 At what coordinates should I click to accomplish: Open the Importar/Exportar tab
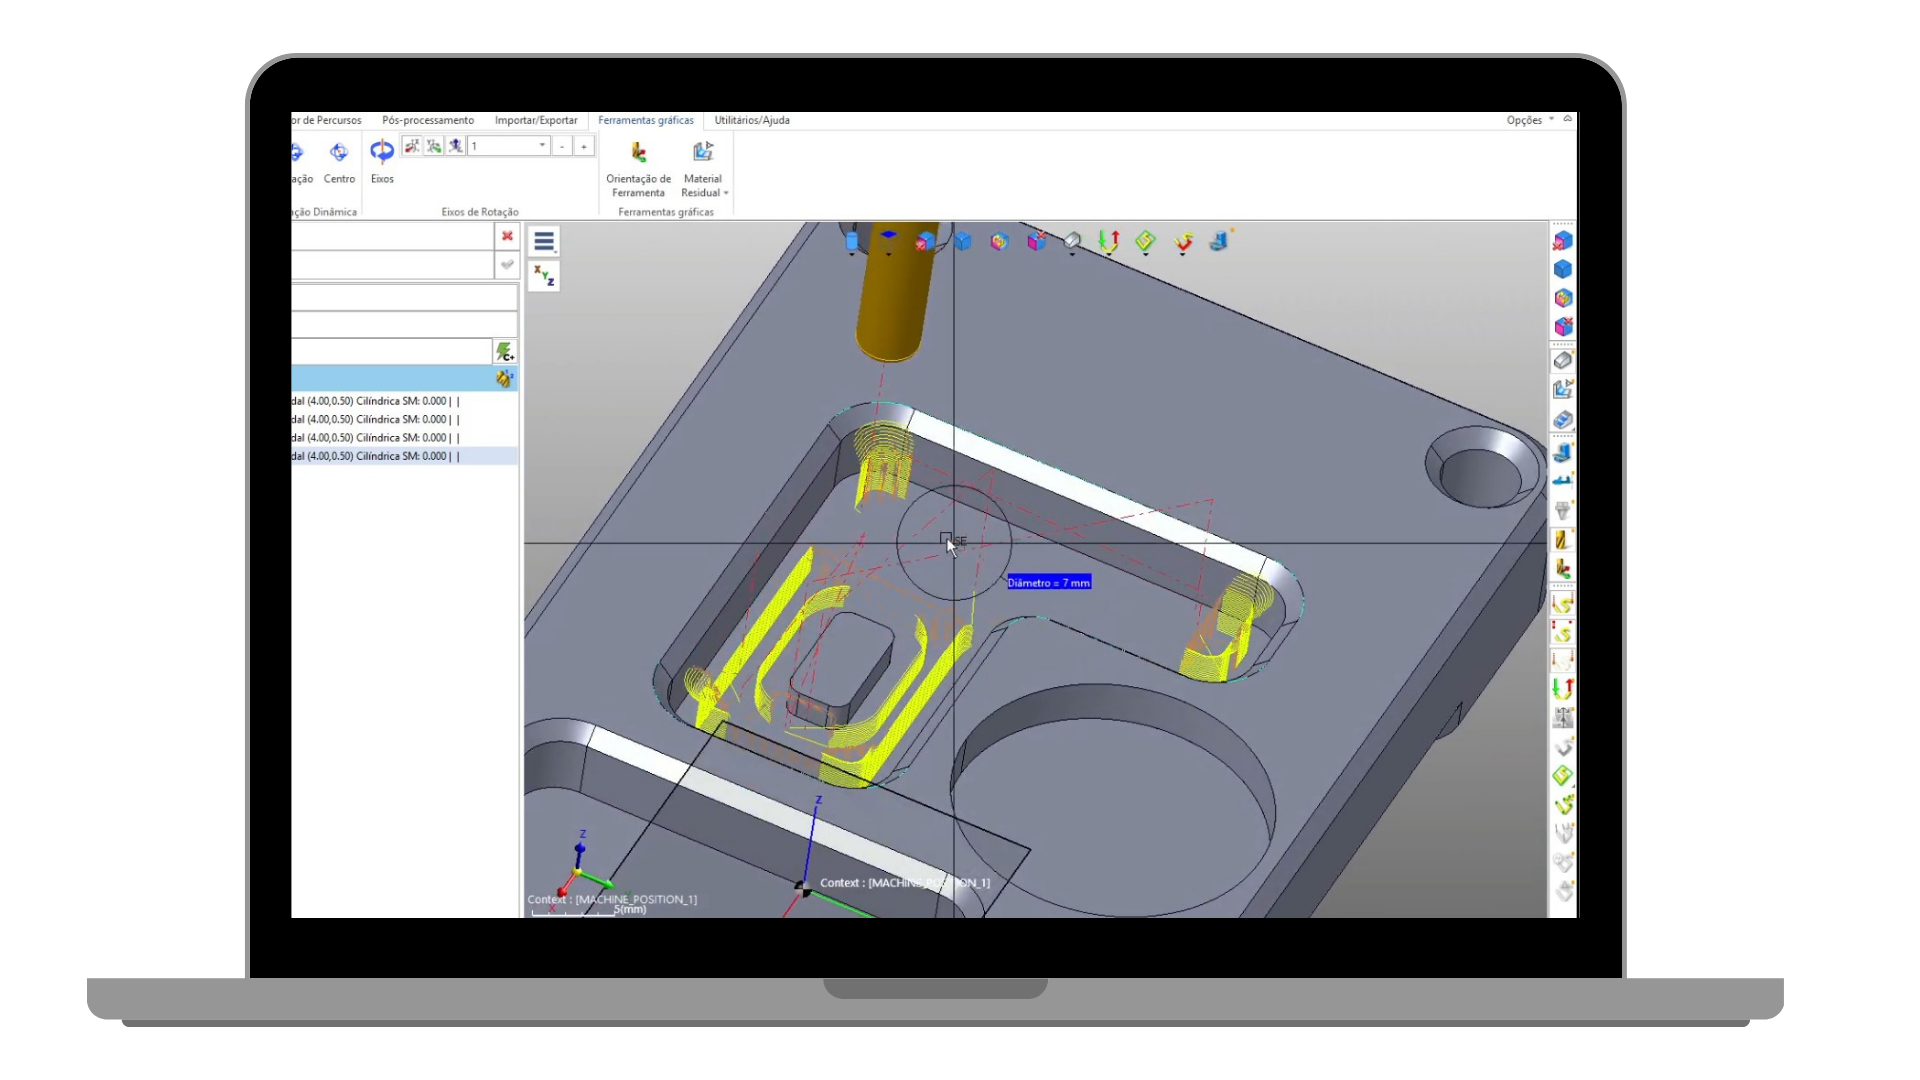(x=536, y=120)
